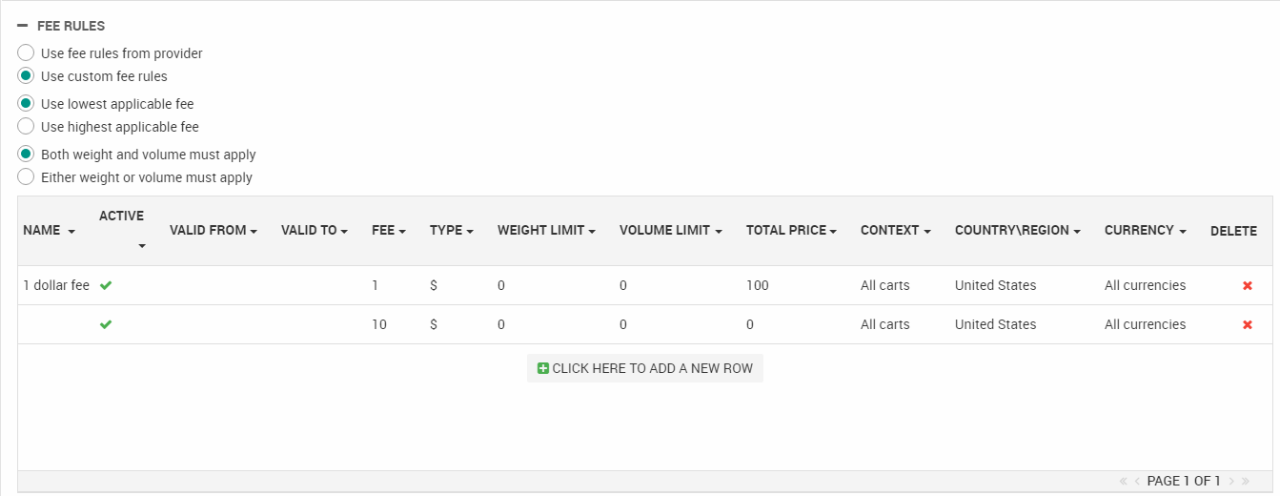Screen dimensions: 1280x496
Task: Choose Either weight or volume must apply
Action: (x=26, y=177)
